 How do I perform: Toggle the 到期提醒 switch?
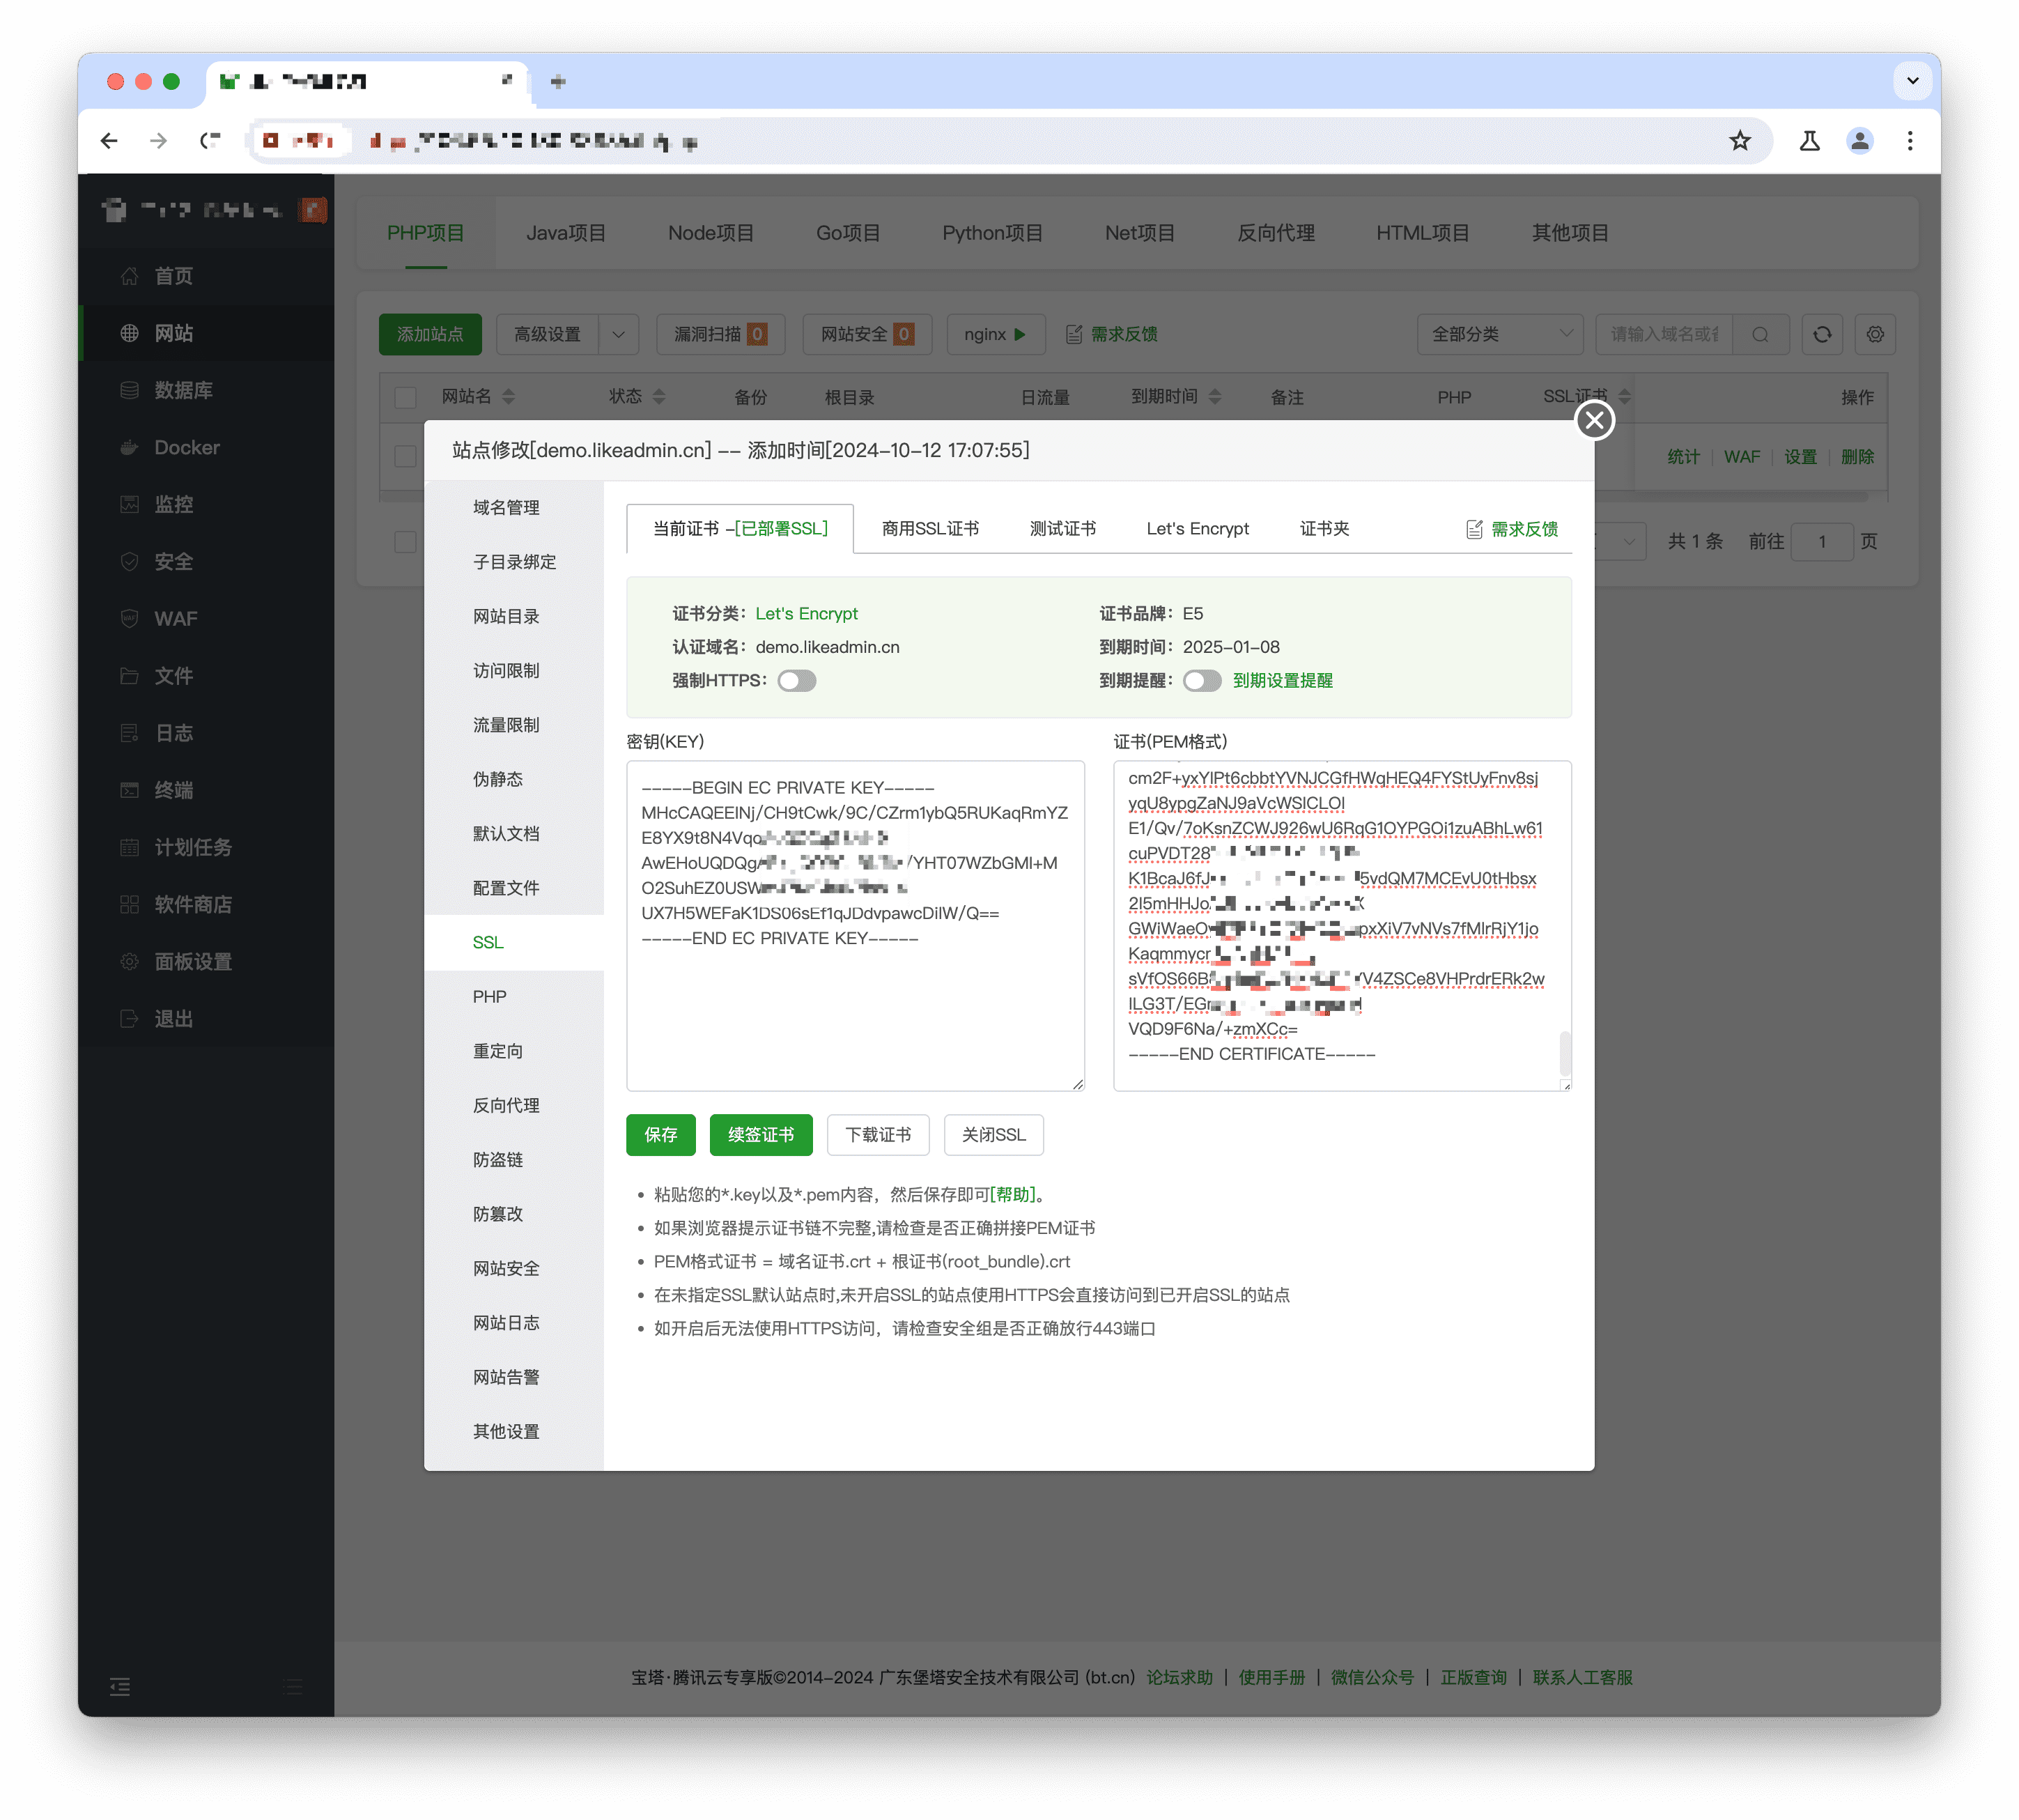1201,680
